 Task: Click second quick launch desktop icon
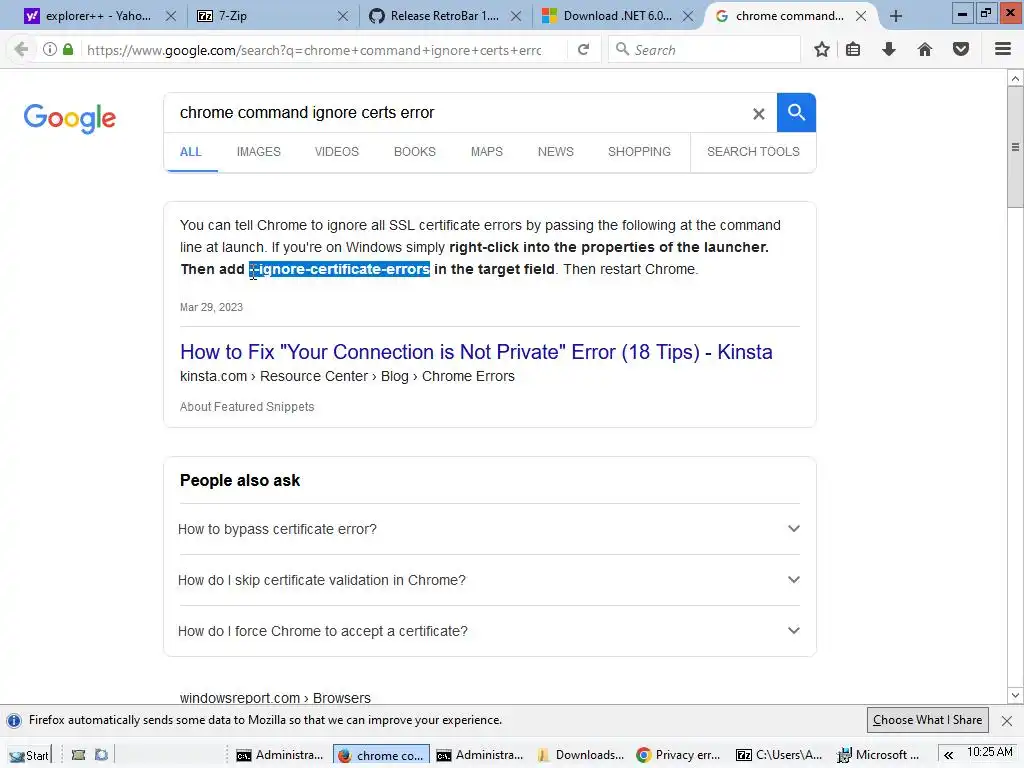[x=101, y=755]
